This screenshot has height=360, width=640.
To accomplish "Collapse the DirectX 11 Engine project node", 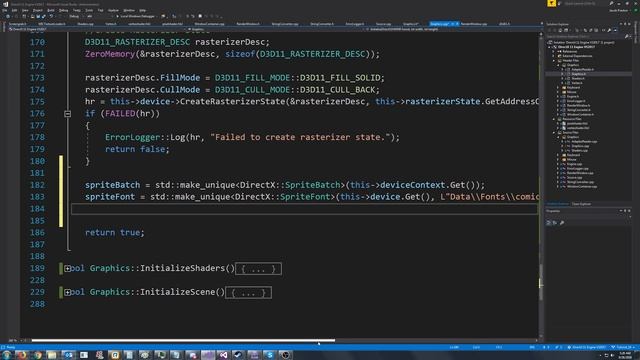I will pos(550,47).
